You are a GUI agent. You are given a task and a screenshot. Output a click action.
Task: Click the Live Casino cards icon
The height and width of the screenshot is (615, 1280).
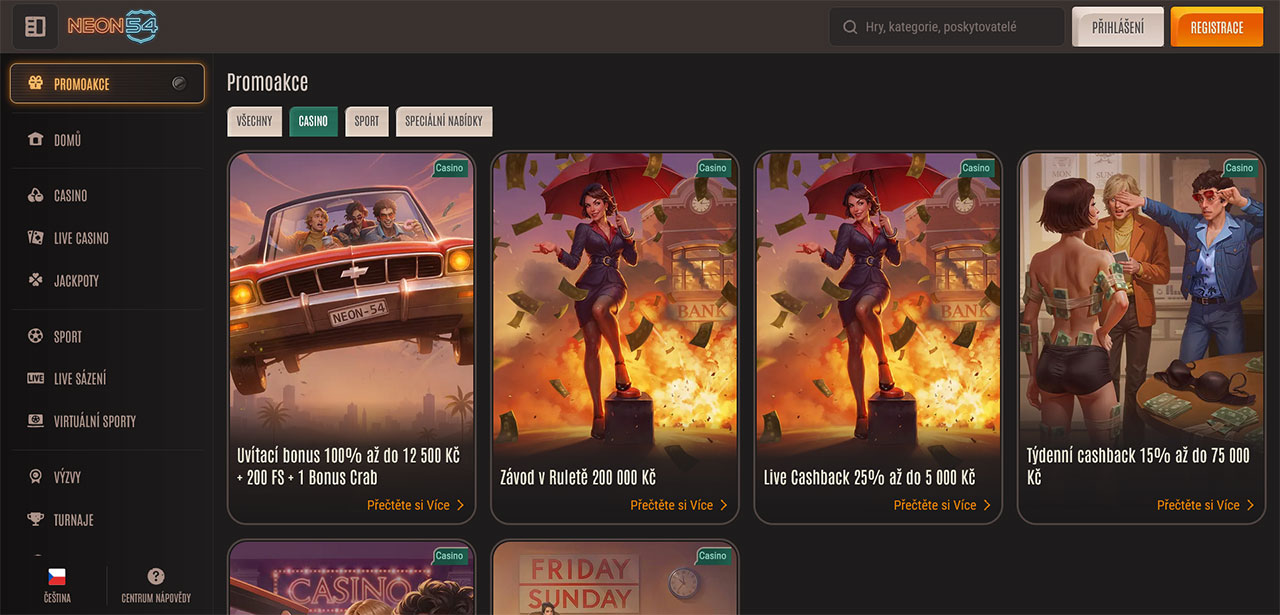point(35,238)
